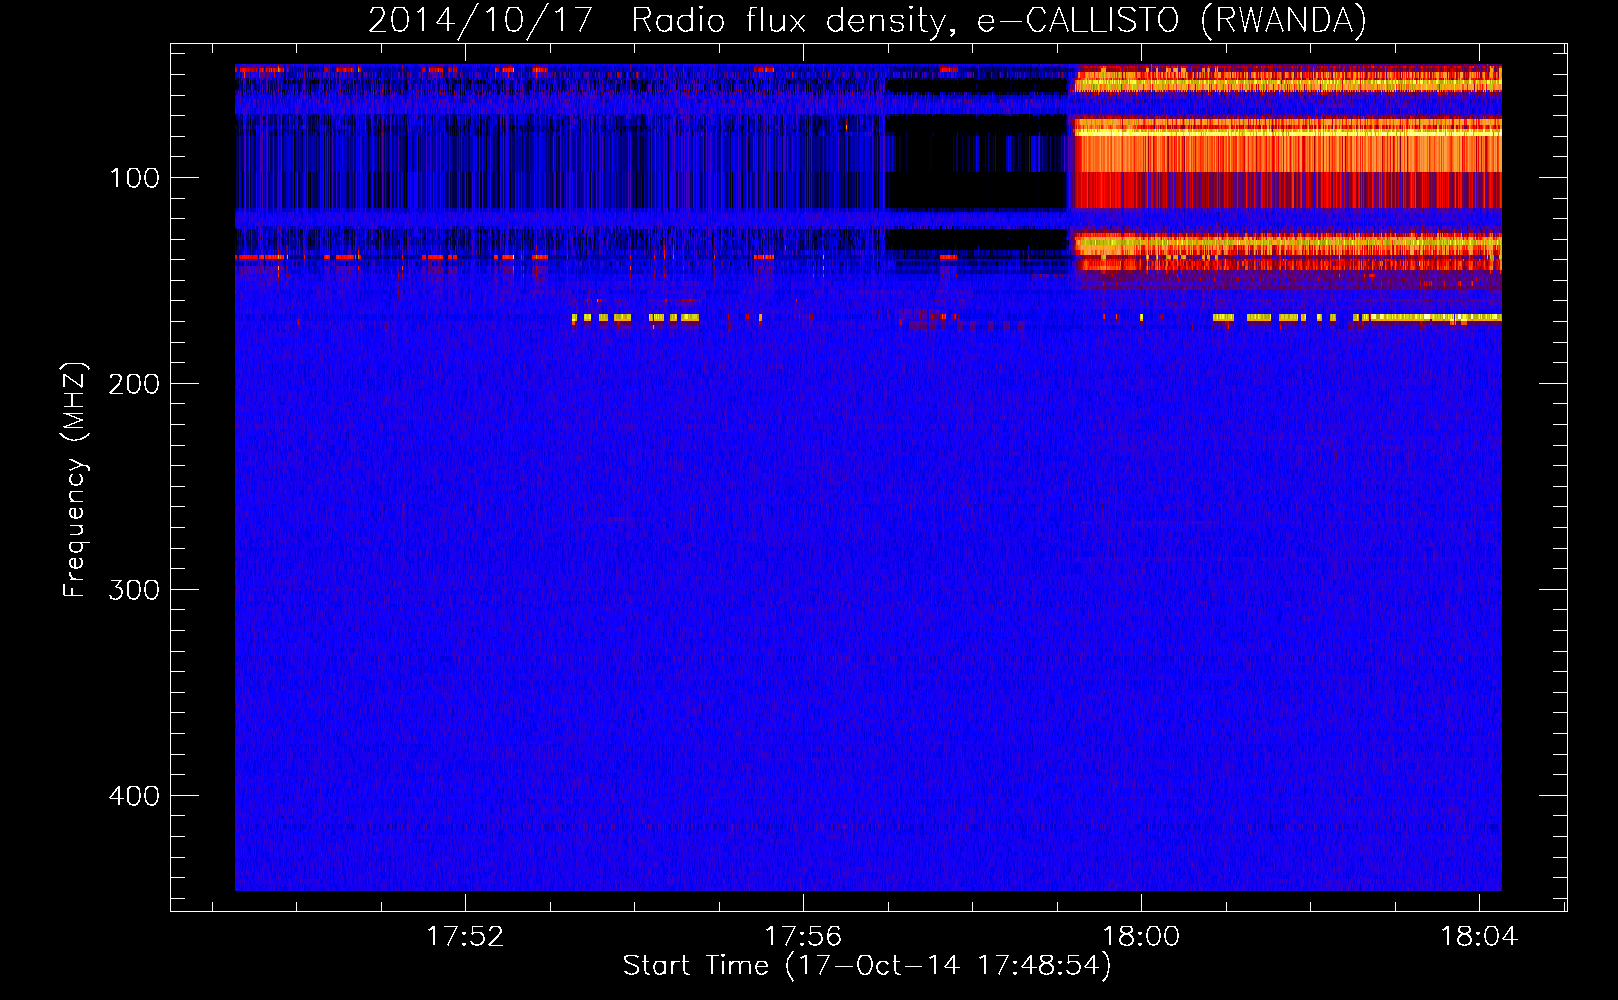
Task: Click the bright orange burst band near 100 MHz
Action: coord(1287,162)
